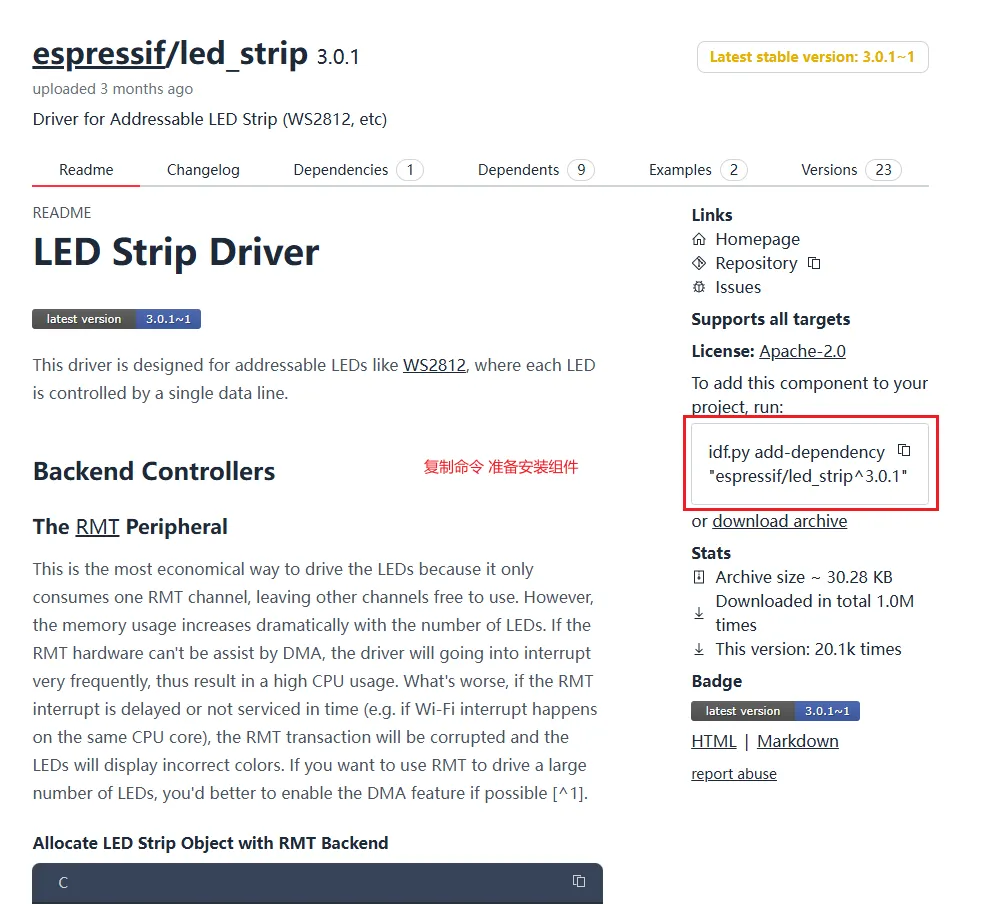This screenshot has width=999, height=904.
Task: Click the latest version badge in README
Action: pos(116,319)
